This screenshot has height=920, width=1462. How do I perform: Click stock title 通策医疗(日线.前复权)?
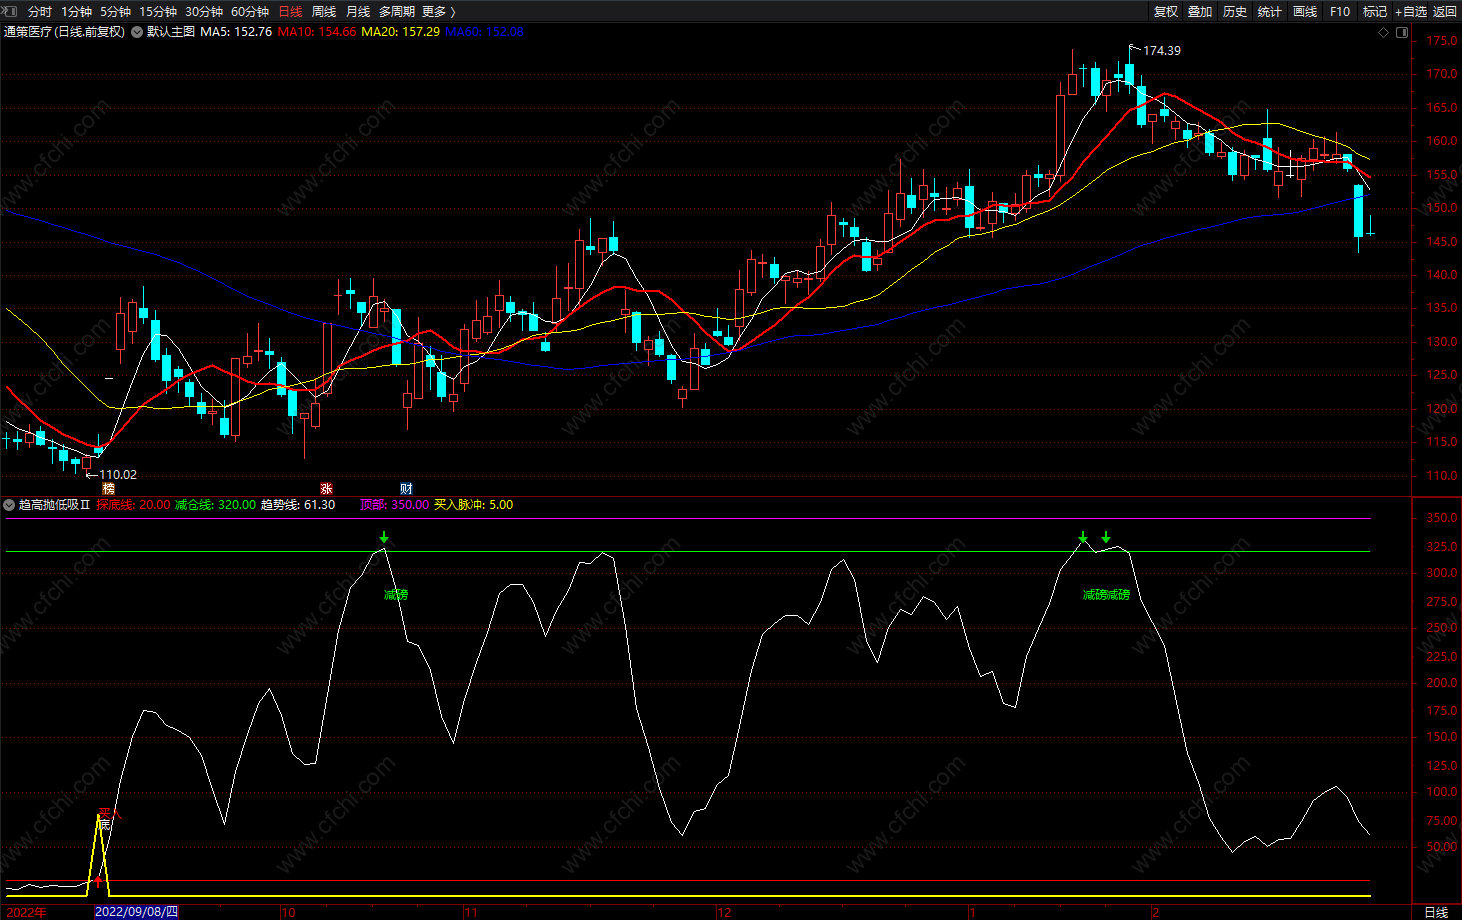(65, 32)
